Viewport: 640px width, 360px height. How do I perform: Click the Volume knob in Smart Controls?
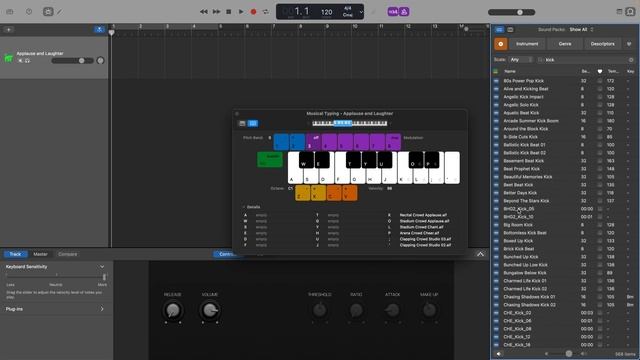click(x=210, y=310)
